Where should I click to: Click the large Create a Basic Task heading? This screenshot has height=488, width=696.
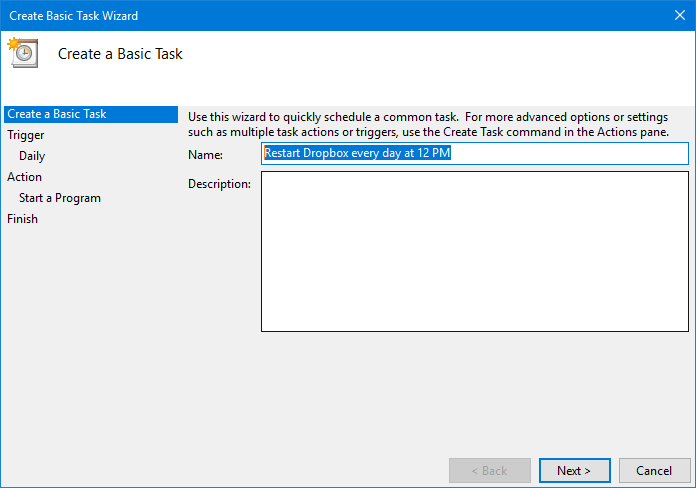[120, 54]
